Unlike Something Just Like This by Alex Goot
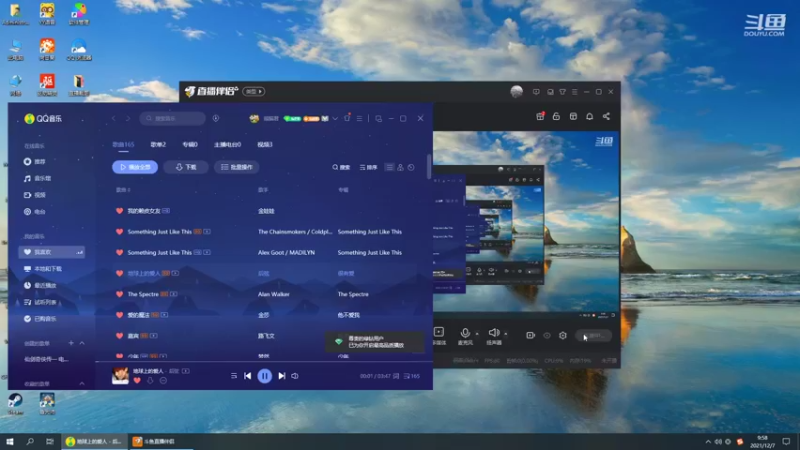 tap(119, 253)
